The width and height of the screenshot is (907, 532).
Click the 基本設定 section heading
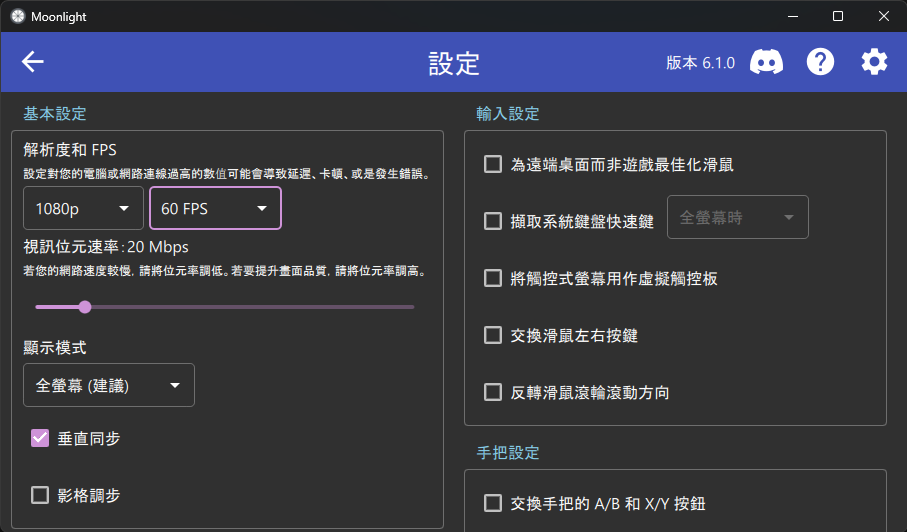pyautogui.click(x=55, y=113)
